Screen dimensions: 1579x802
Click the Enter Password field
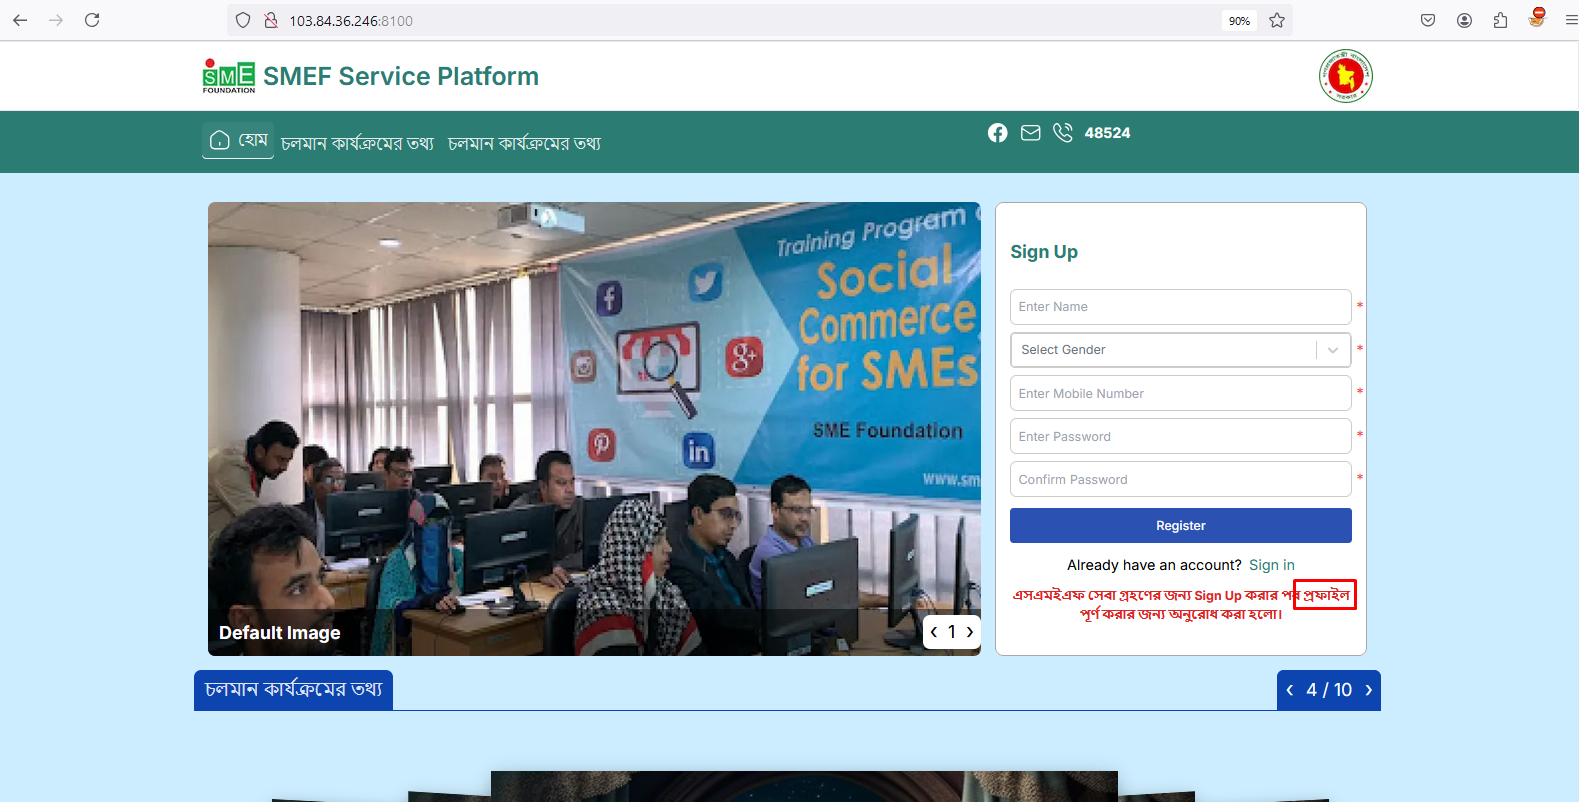1180,436
